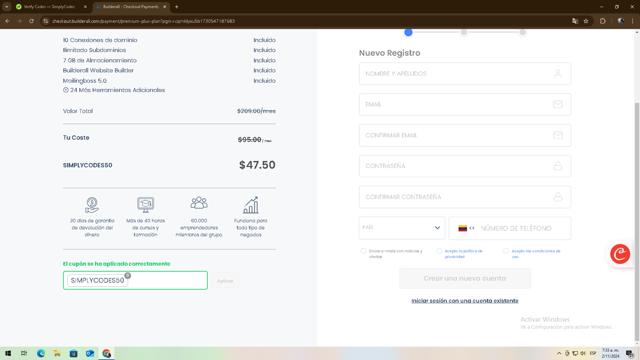Click the third gray progress step

pyautogui.click(x=522, y=32)
